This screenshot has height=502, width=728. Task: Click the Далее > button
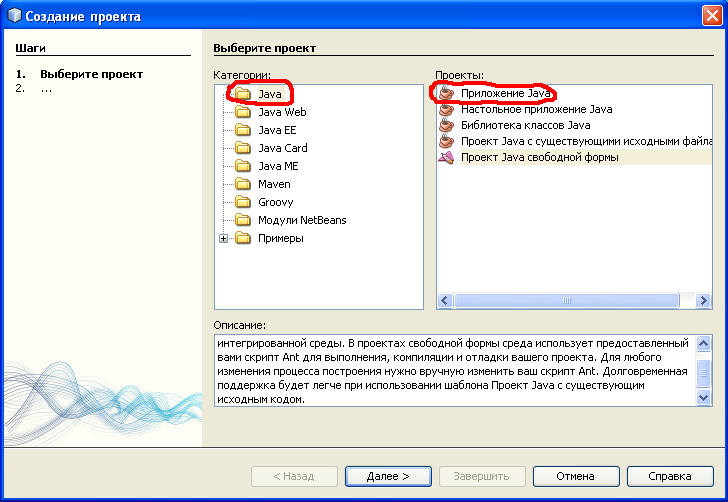[x=388, y=476]
